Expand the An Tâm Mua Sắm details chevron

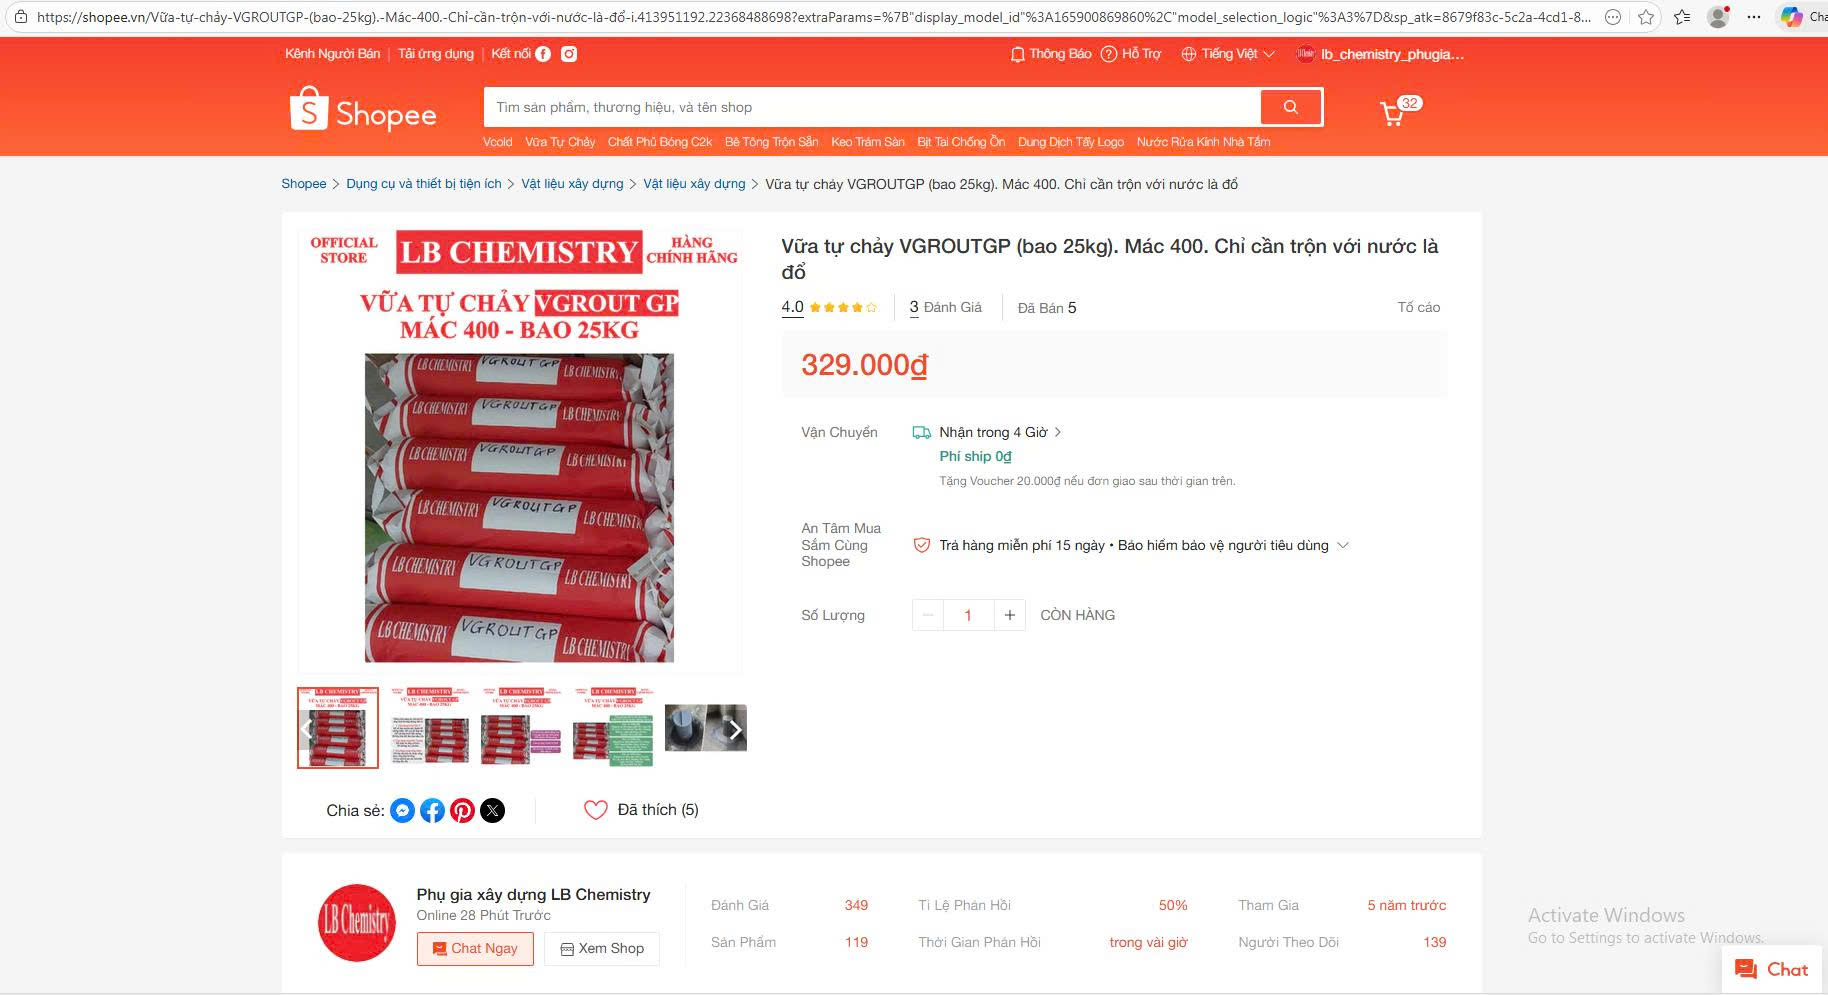click(1343, 545)
